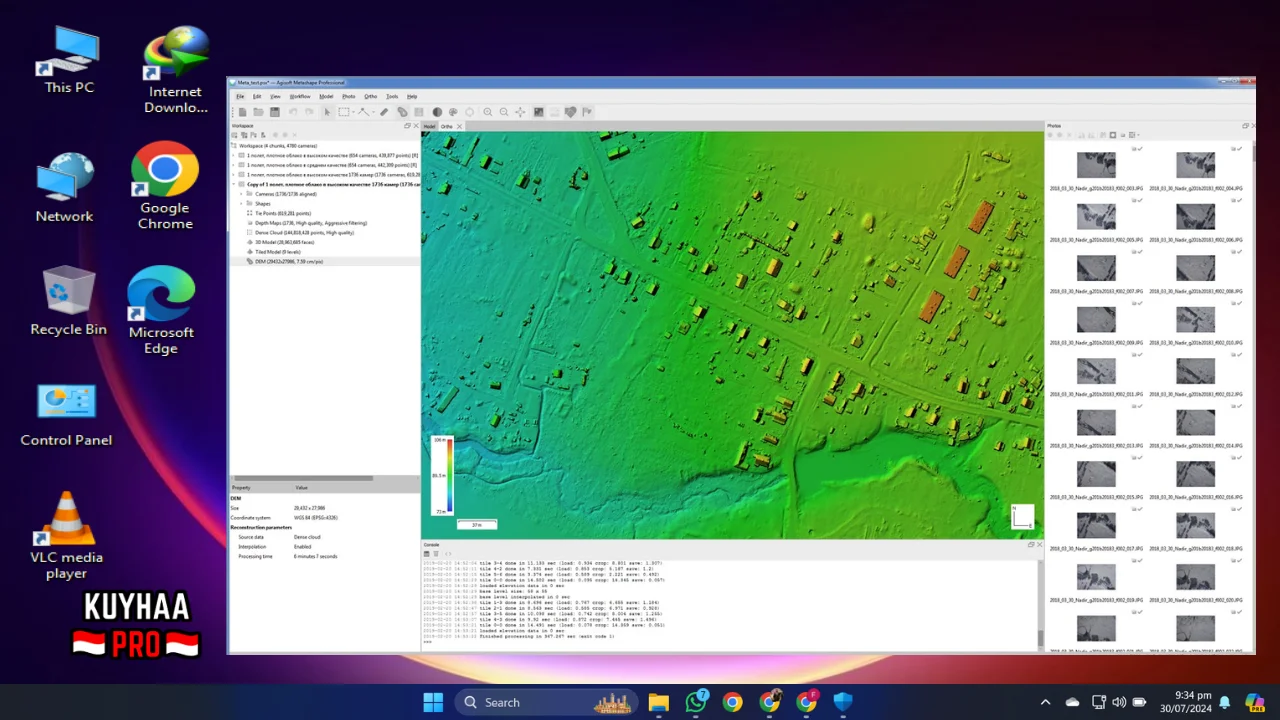Click the half-filled circle hillshading icon

click(x=437, y=112)
